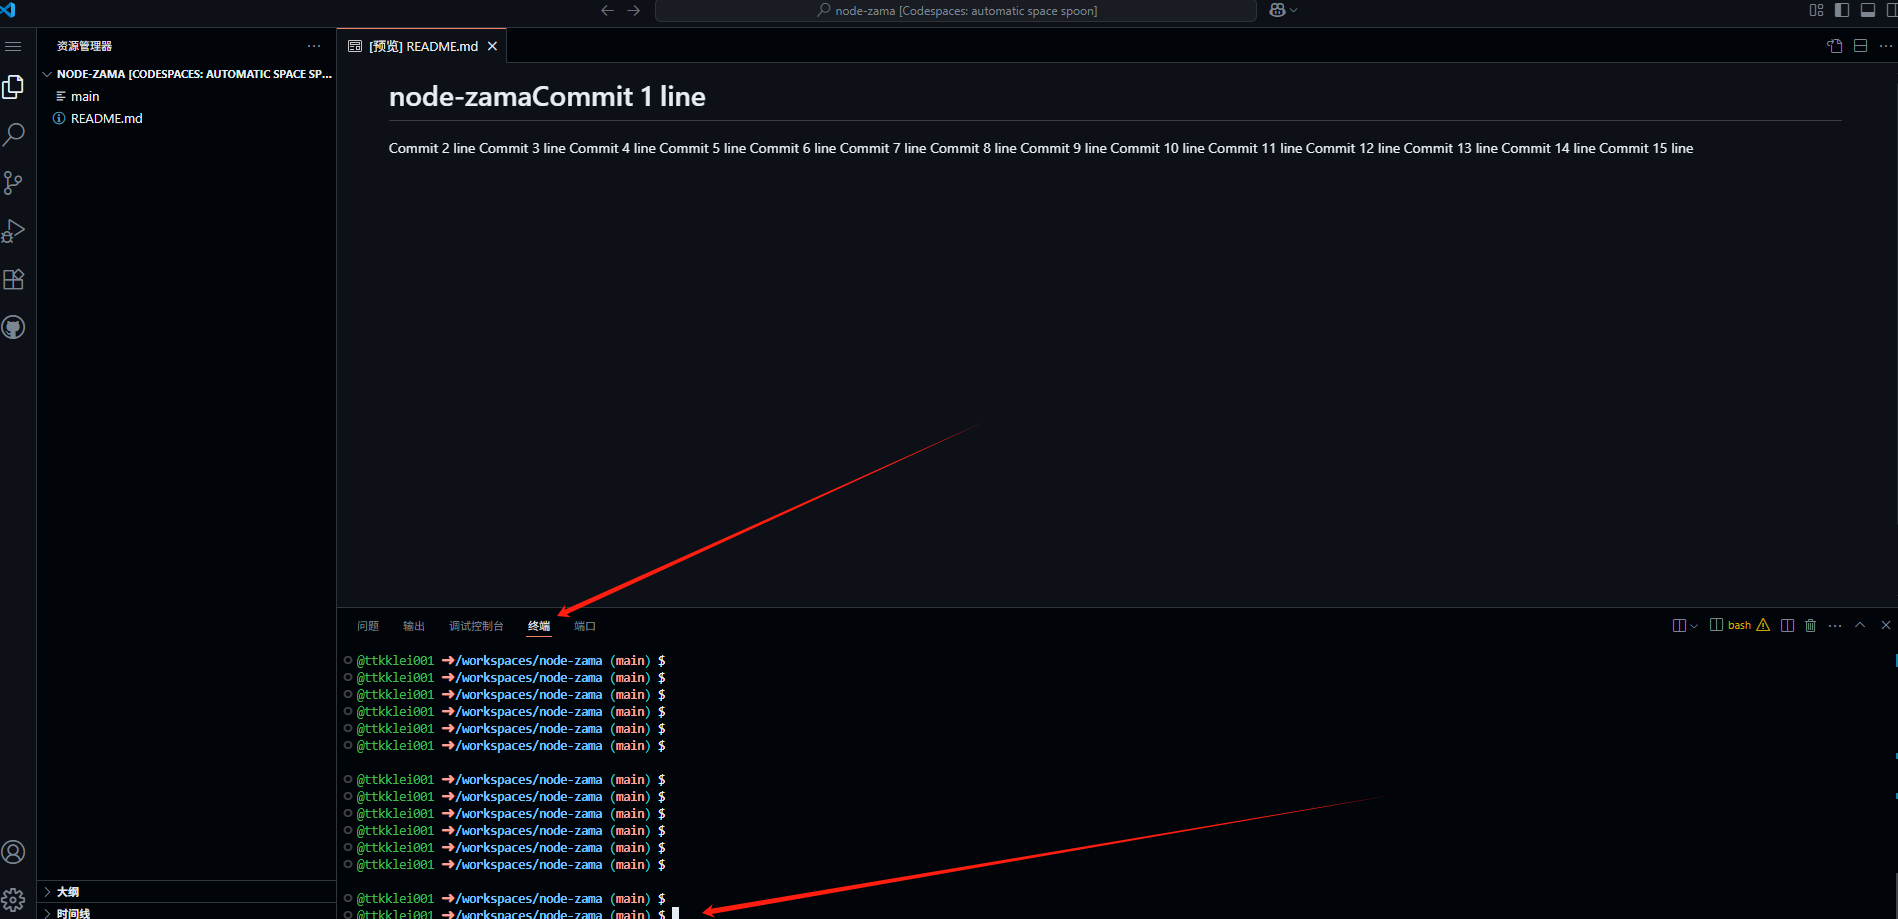Open the Source Control view

click(14, 183)
